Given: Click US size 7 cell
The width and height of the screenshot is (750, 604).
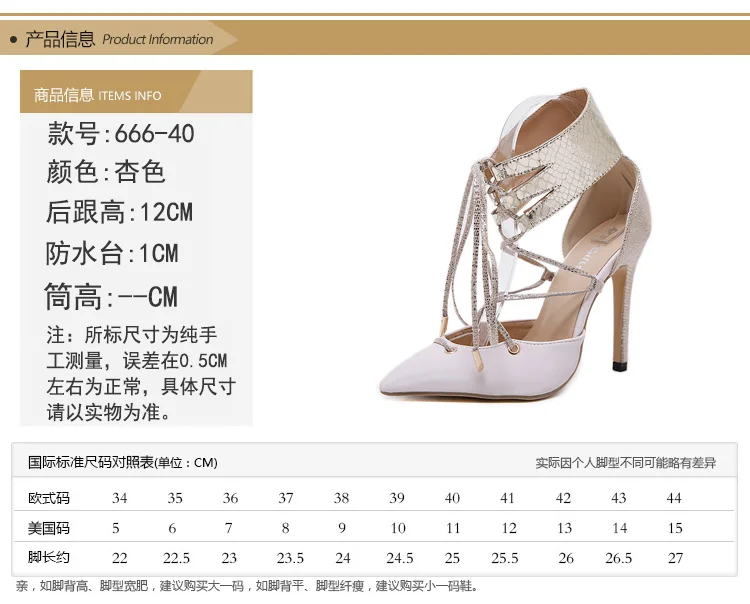Looking at the screenshot, I should 229,528.
